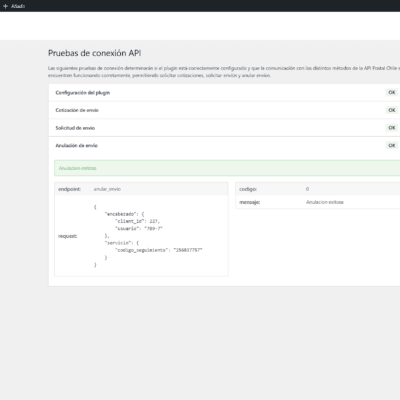Image resolution: width=400 pixels, height=400 pixels.
Task: Click the "client_id": 227 line
Action: point(138,221)
